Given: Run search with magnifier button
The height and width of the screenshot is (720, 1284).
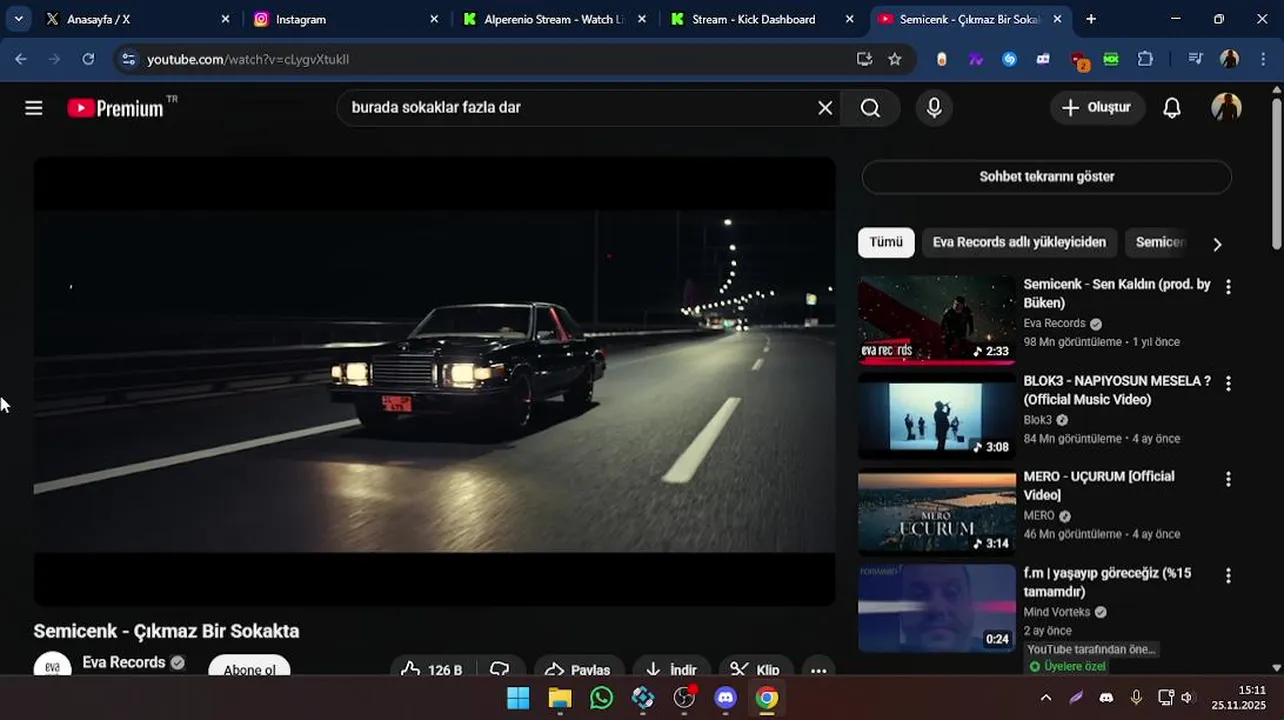Looking at the screenshot, I should 870,108.
